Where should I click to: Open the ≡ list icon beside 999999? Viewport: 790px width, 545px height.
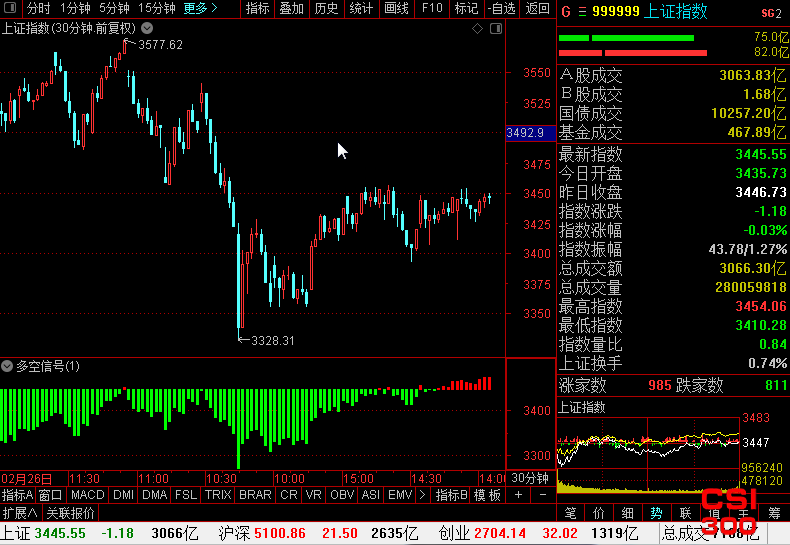click(582, 12)
